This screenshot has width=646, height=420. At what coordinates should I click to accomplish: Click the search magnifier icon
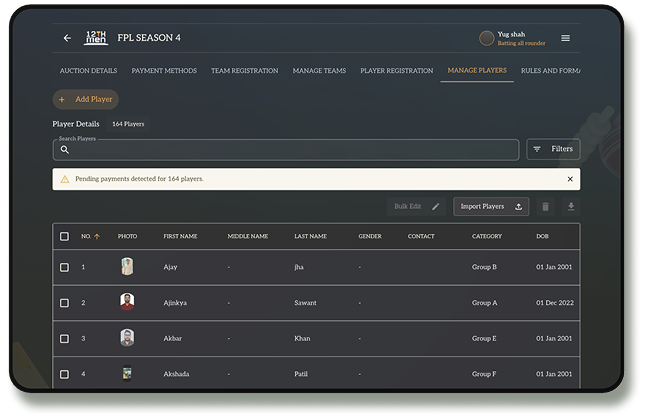pyautogui.click(x=65, y=149)
